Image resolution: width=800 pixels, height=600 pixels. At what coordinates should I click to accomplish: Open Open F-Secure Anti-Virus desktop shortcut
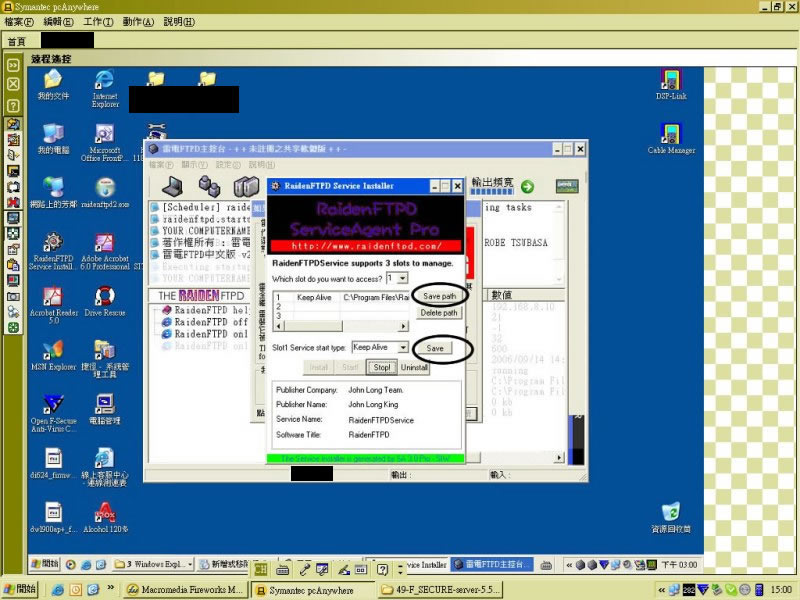(x=53, y=413)
